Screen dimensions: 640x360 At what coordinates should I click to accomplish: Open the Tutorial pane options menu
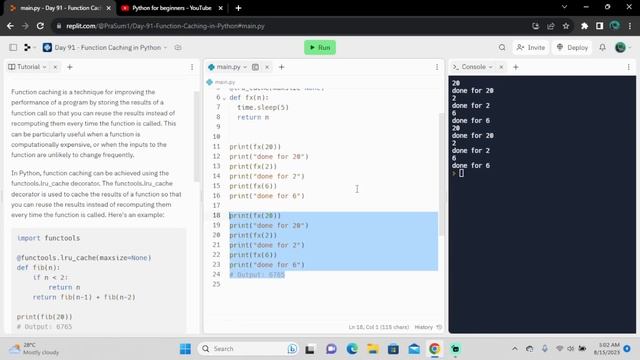[x=192, y=67]
